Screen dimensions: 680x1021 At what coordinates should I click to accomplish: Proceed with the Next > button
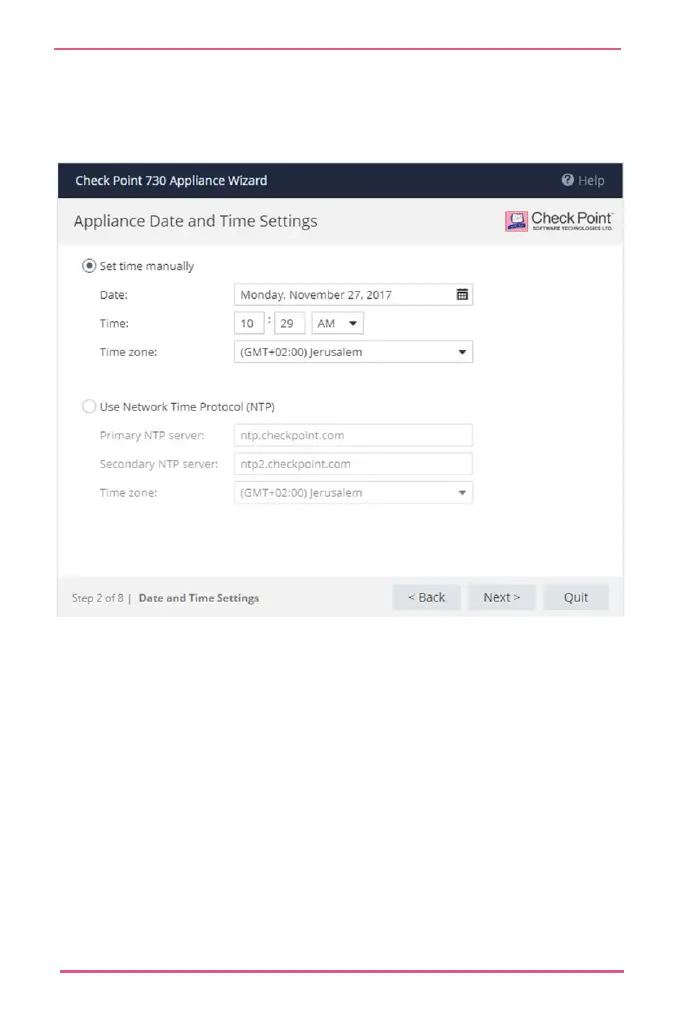point(502,597)
